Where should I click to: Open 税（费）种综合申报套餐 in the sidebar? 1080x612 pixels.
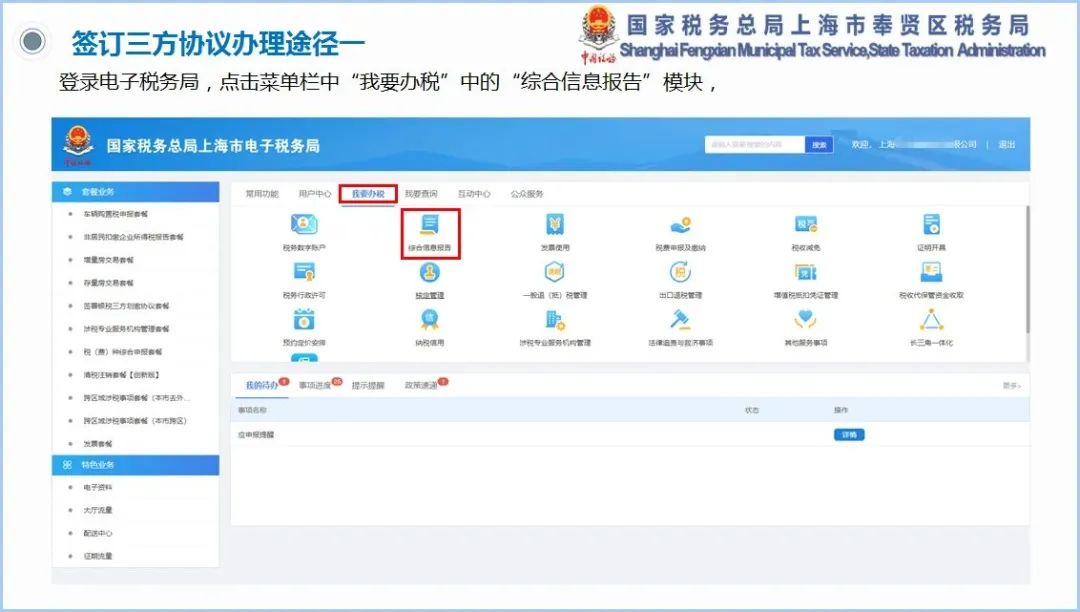(123, 352)
